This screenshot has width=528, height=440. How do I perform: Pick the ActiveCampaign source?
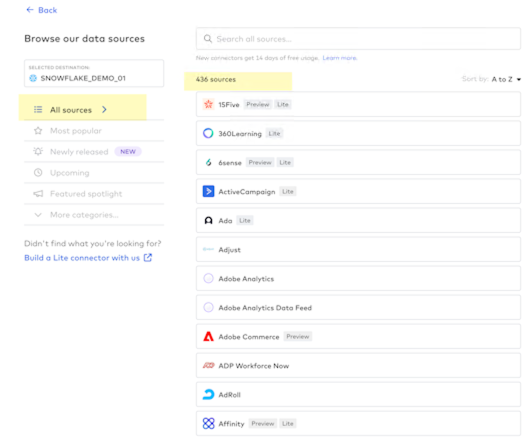(358, 192)
